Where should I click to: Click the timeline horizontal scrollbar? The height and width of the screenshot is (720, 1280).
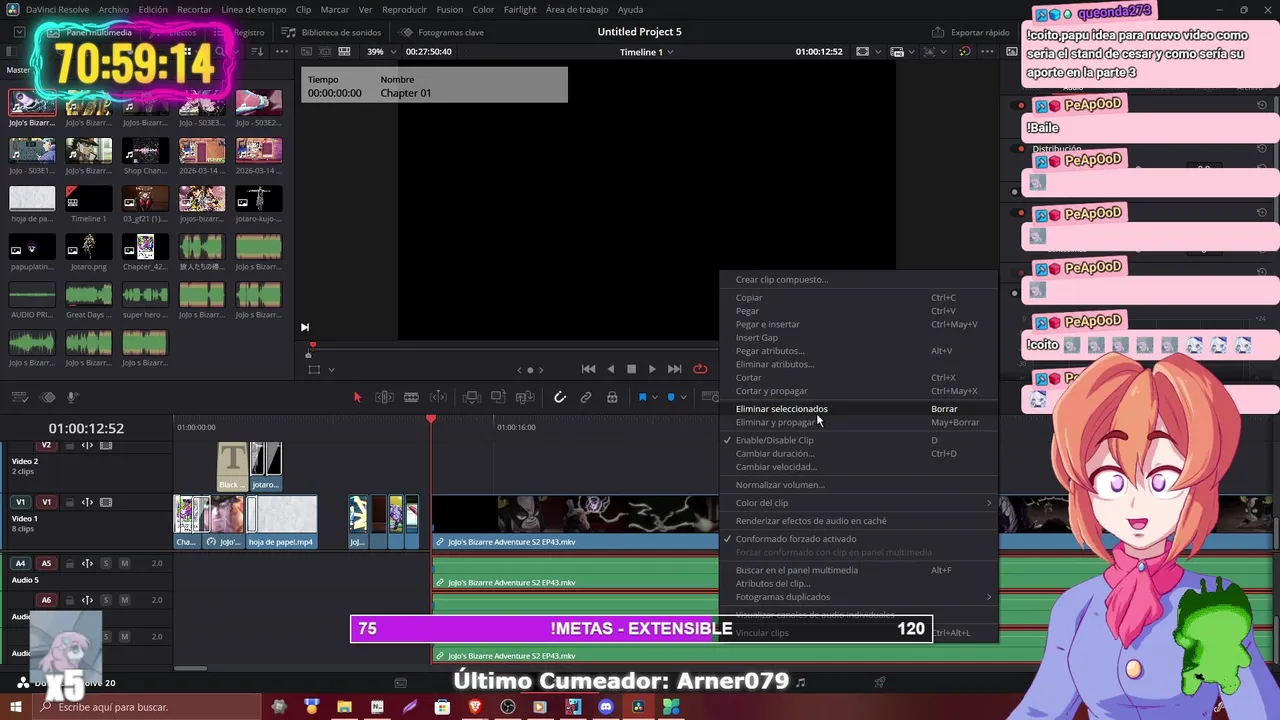(190, 668)
